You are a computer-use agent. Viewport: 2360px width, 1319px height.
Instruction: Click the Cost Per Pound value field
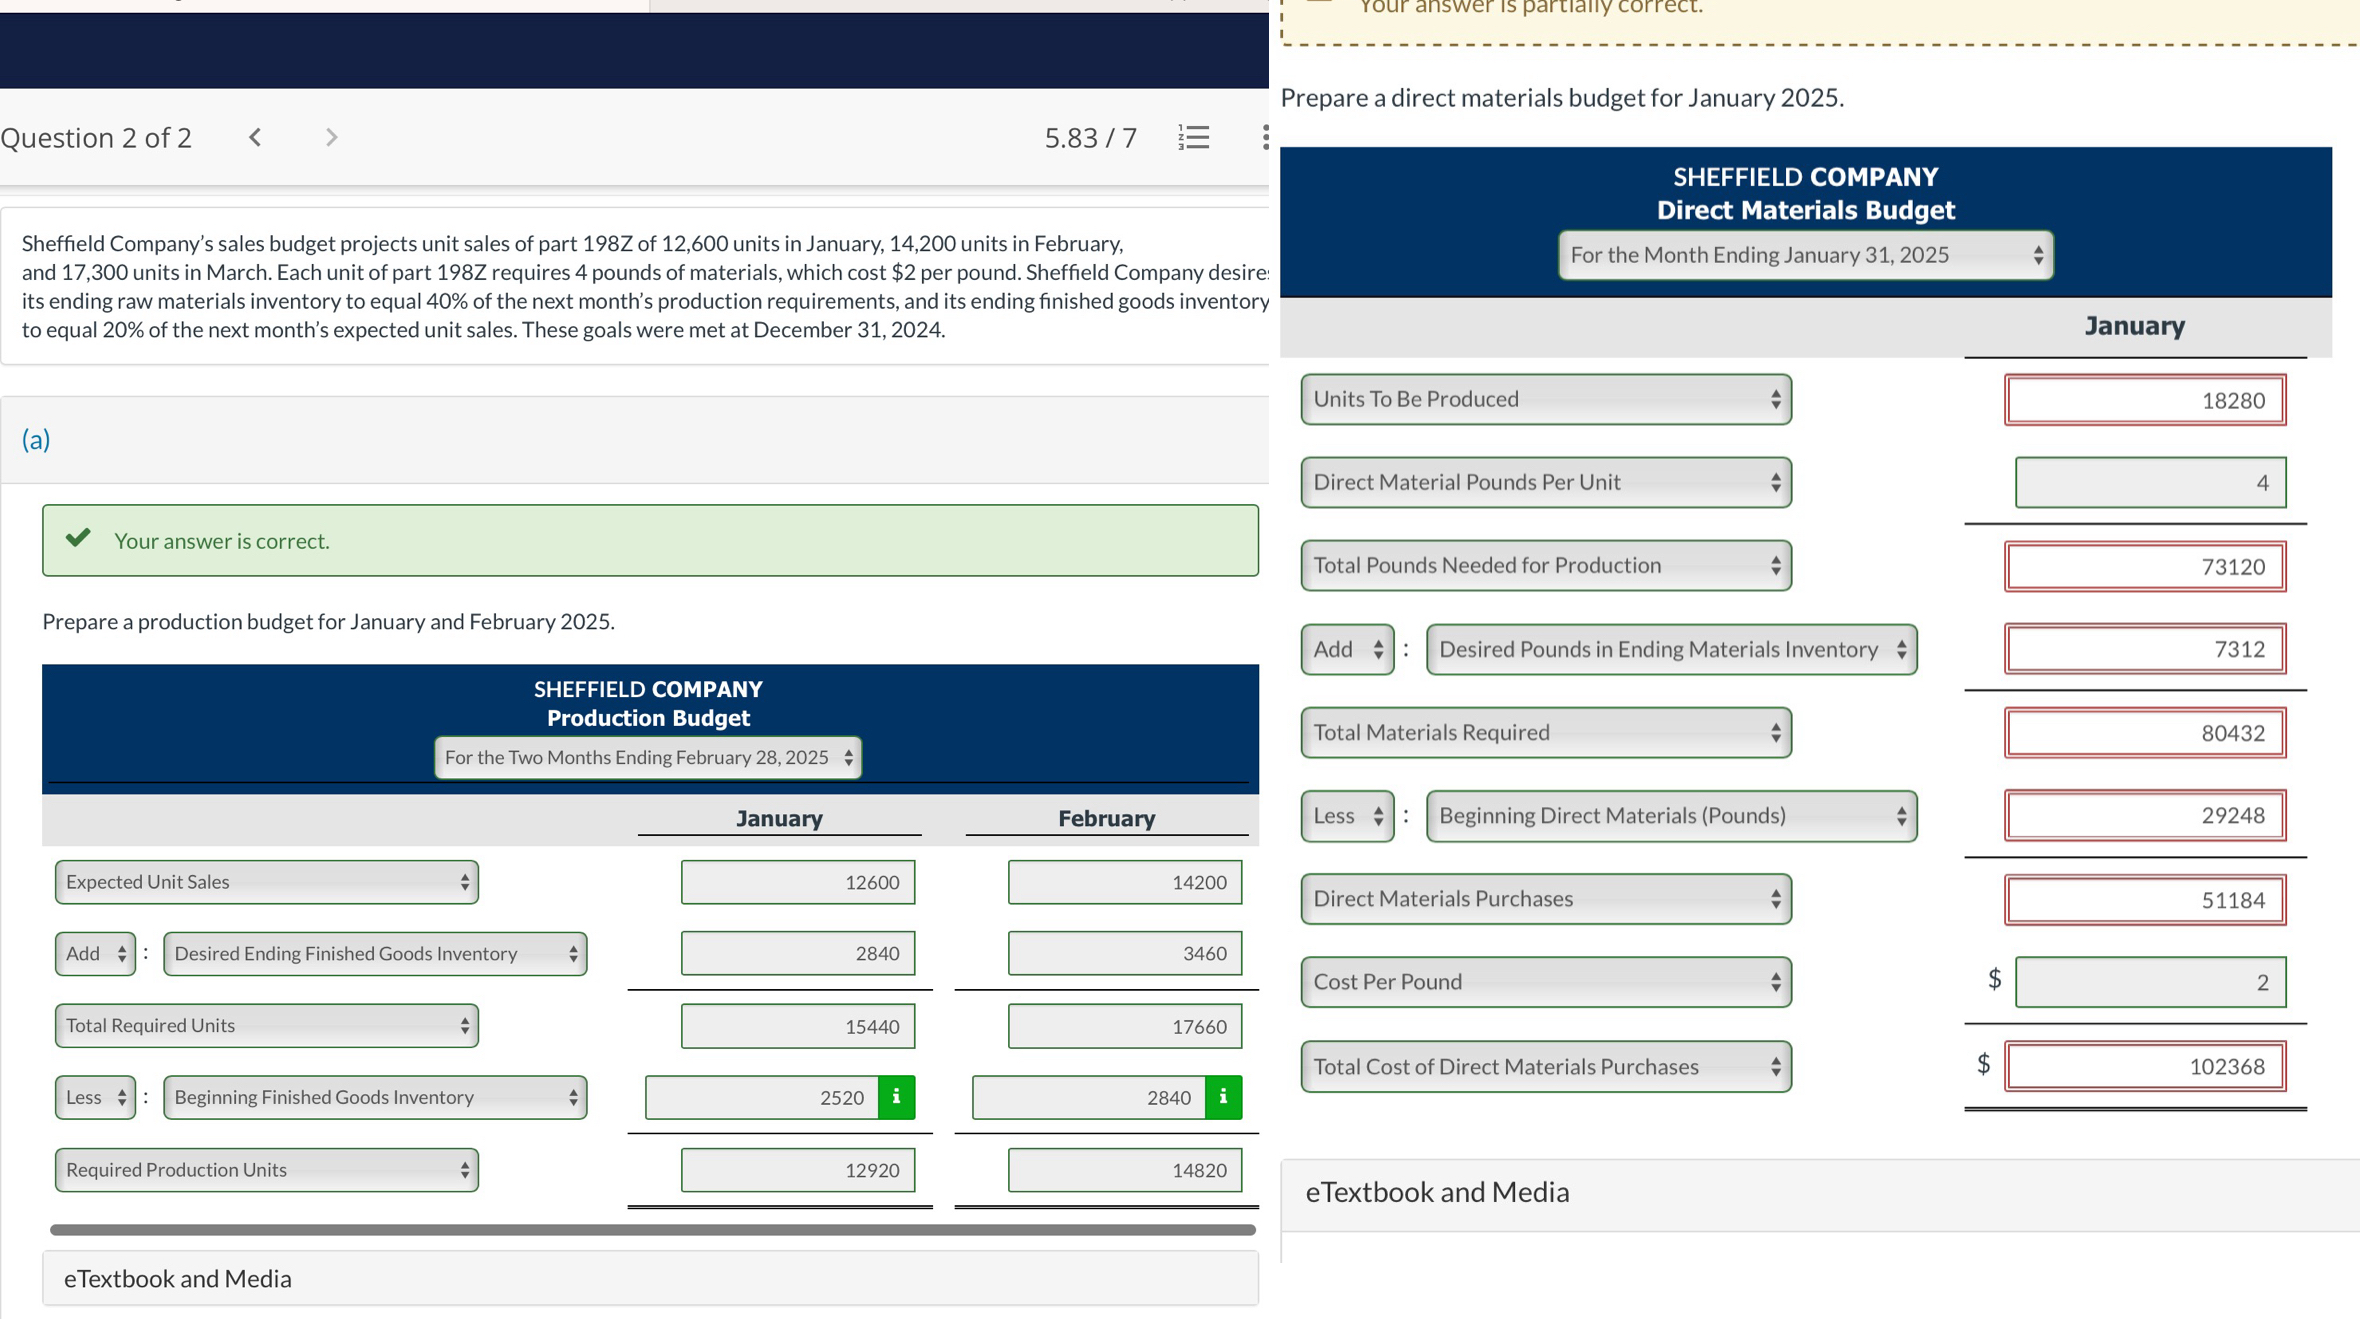point(2149,982)
